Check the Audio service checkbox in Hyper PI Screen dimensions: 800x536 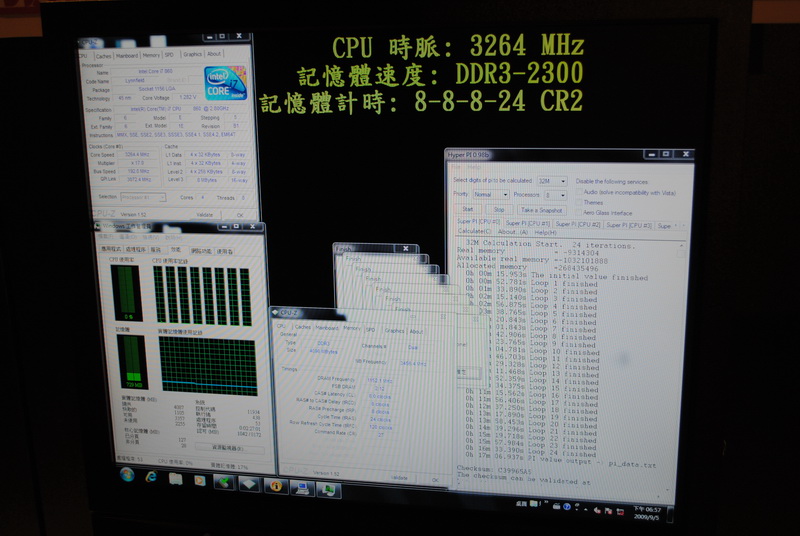click(x=579, y=192)
